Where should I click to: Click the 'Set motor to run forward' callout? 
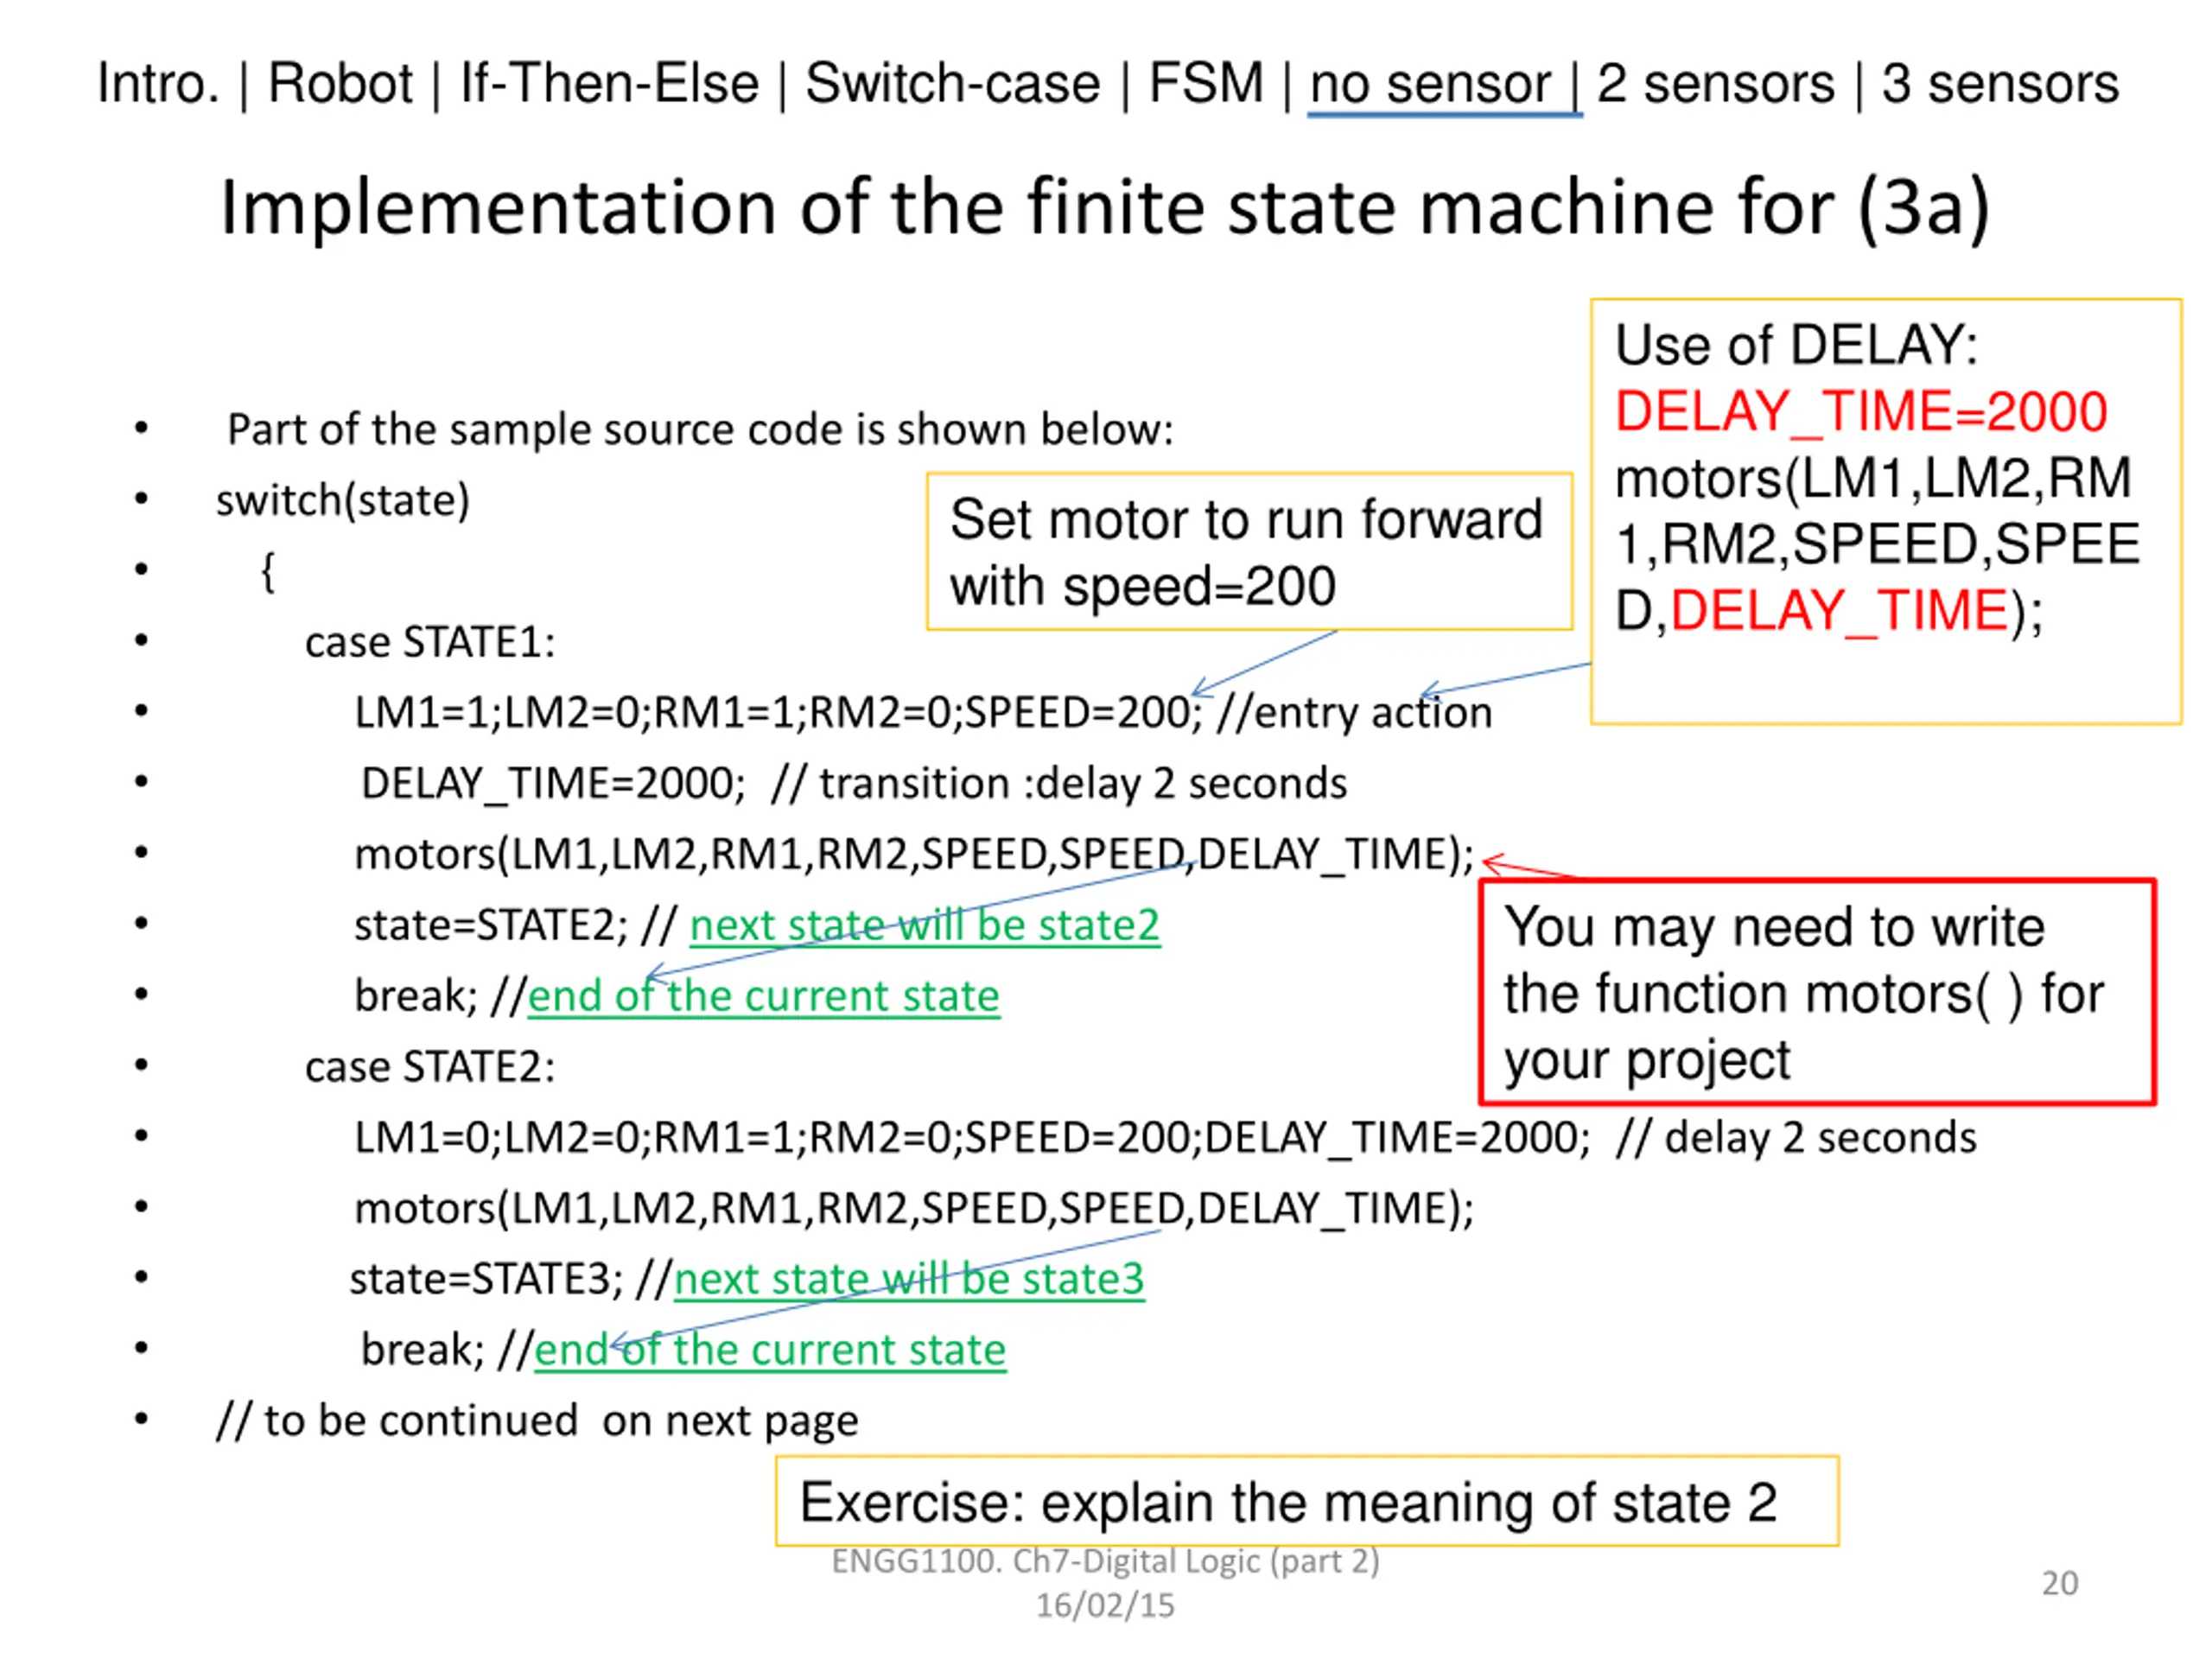pos(1250,552)
